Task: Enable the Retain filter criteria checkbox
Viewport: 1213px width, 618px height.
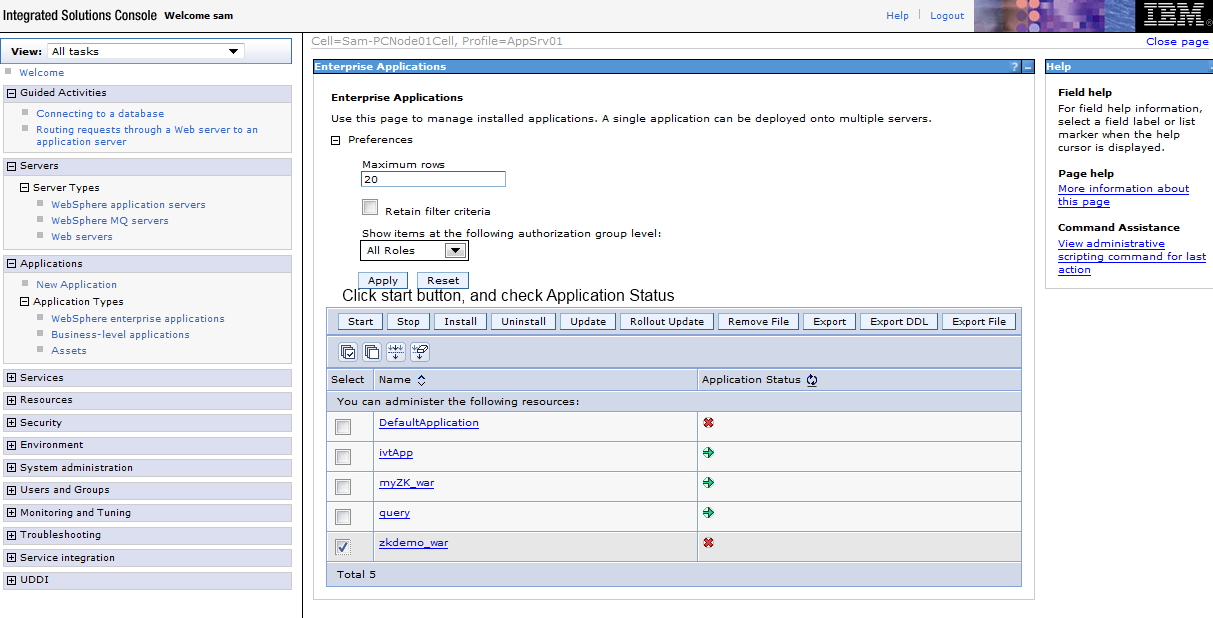Action: coord(370,208)
